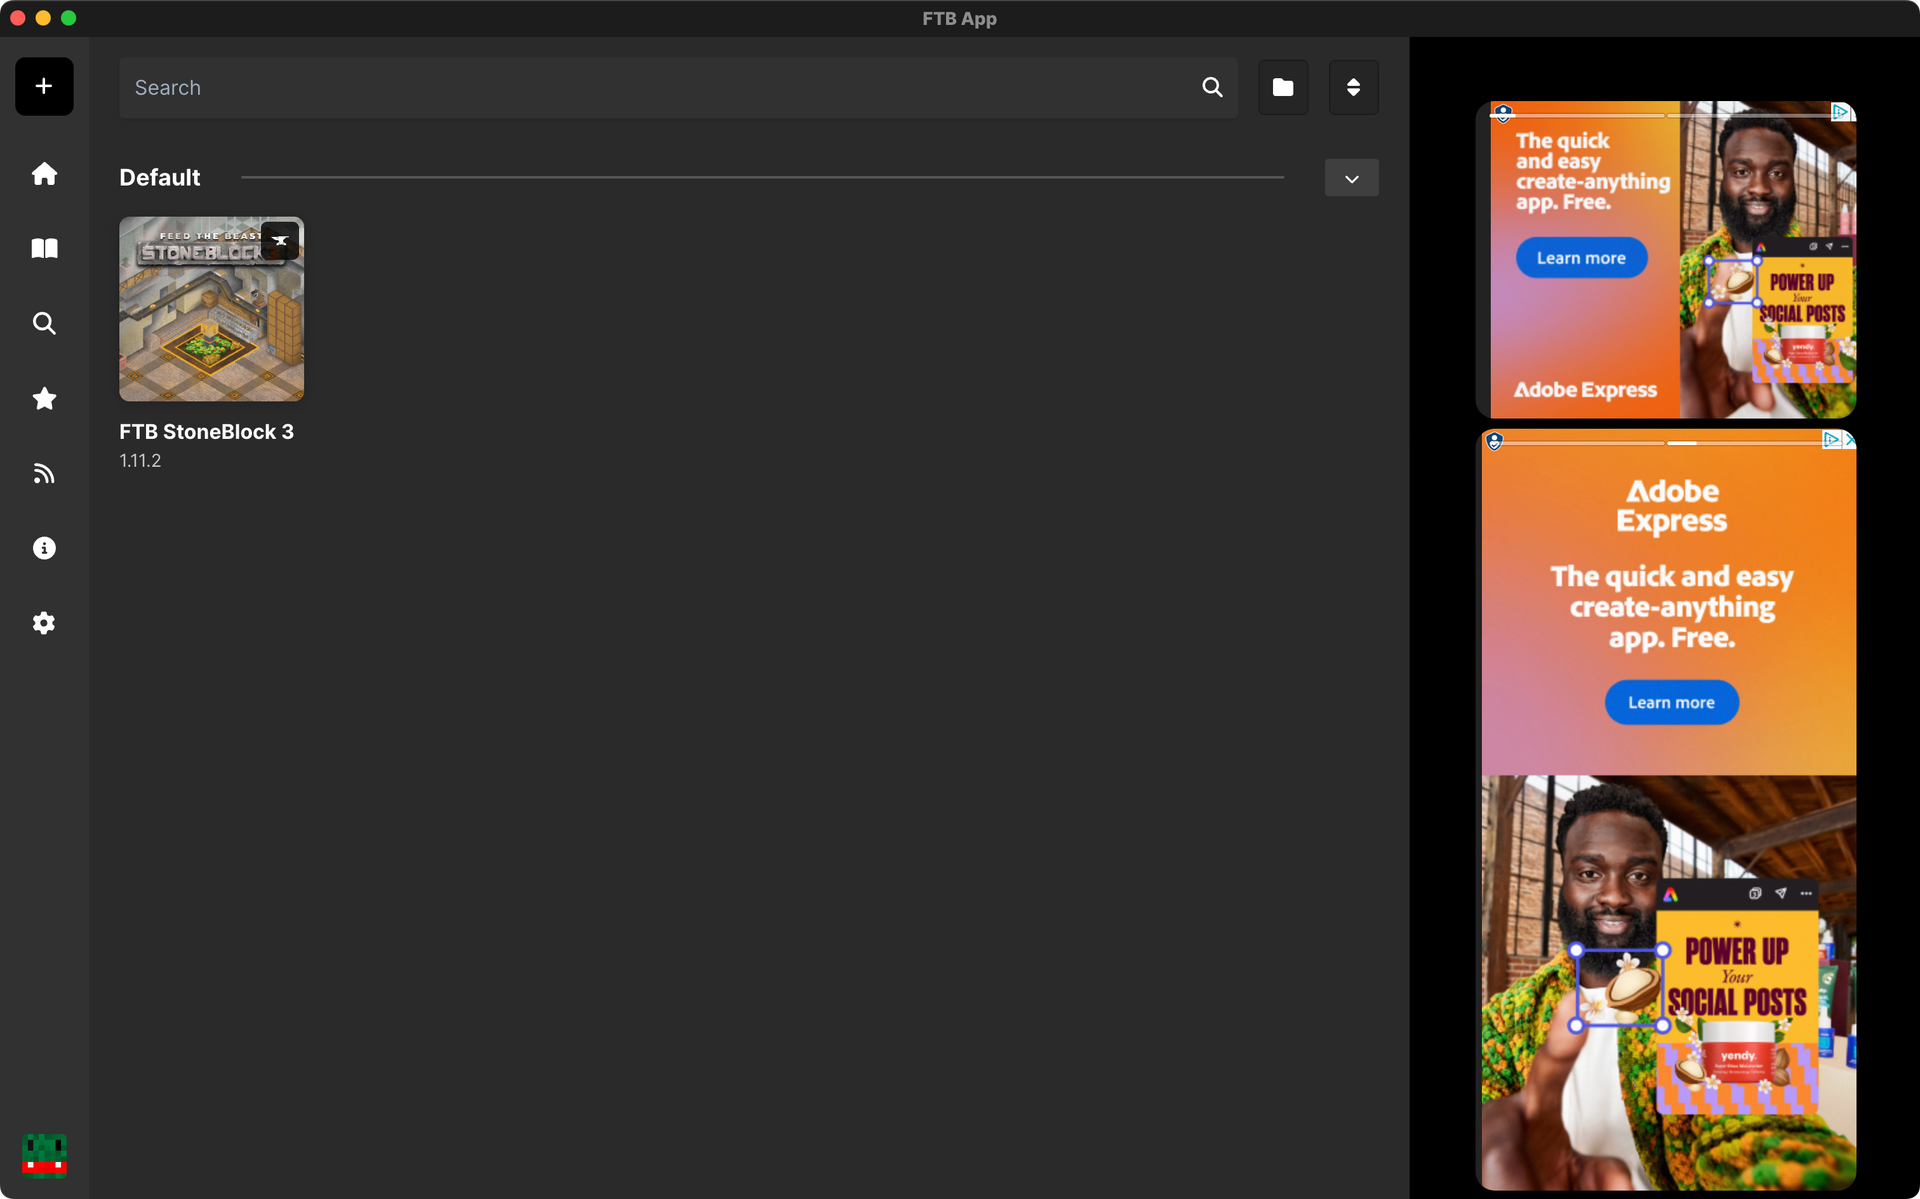Click the AdChoices icon on the top ad

click(x=1841, y=112)
